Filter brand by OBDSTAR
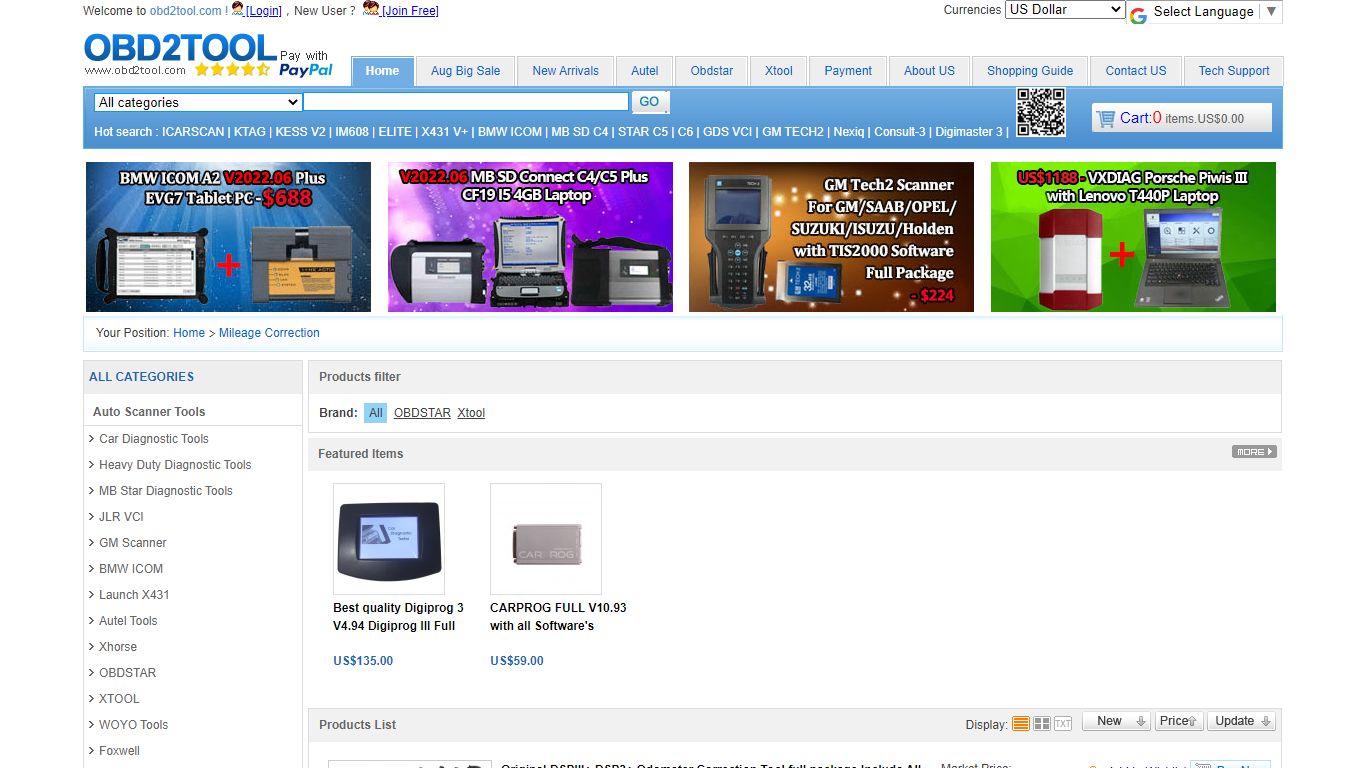Viewport: 1366px width, 768px height. (x=422, y=413)
